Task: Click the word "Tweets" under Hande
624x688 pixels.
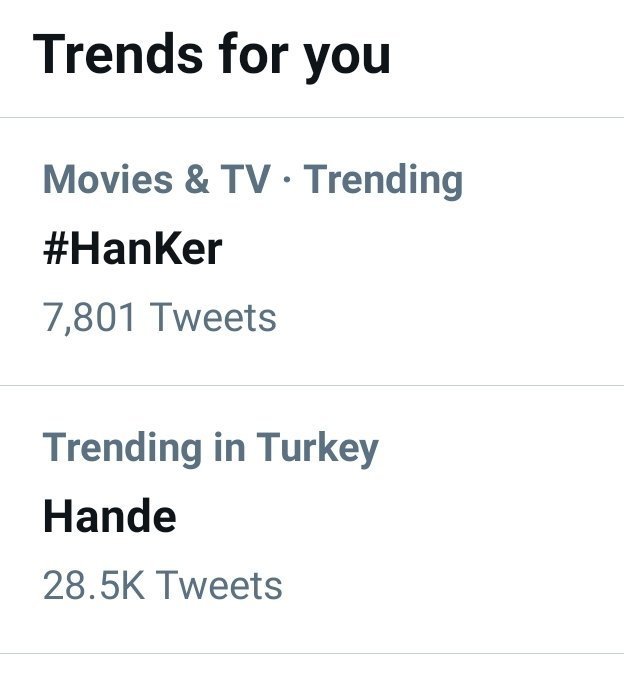Action: (x=218, y=585)
